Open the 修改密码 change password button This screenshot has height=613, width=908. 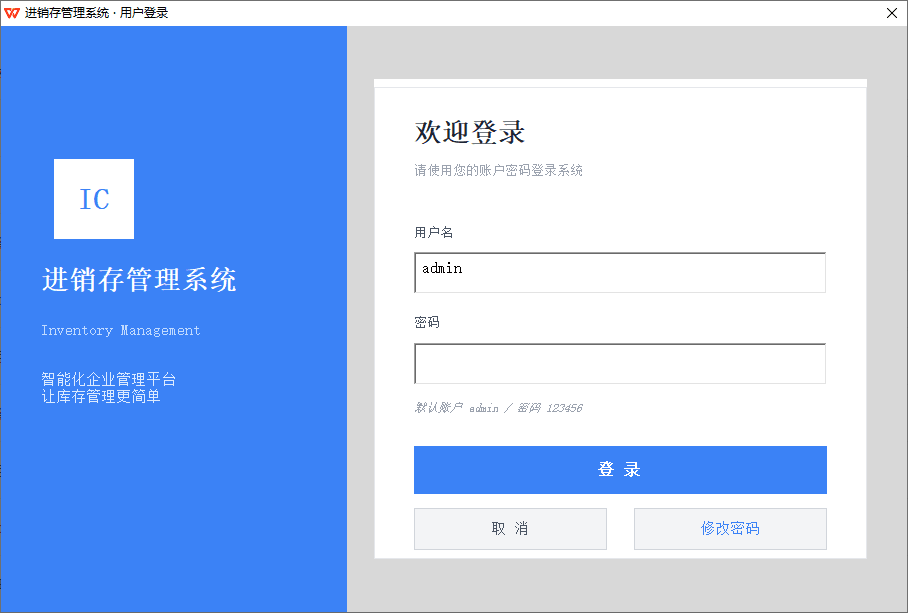[x=730, y=528]
